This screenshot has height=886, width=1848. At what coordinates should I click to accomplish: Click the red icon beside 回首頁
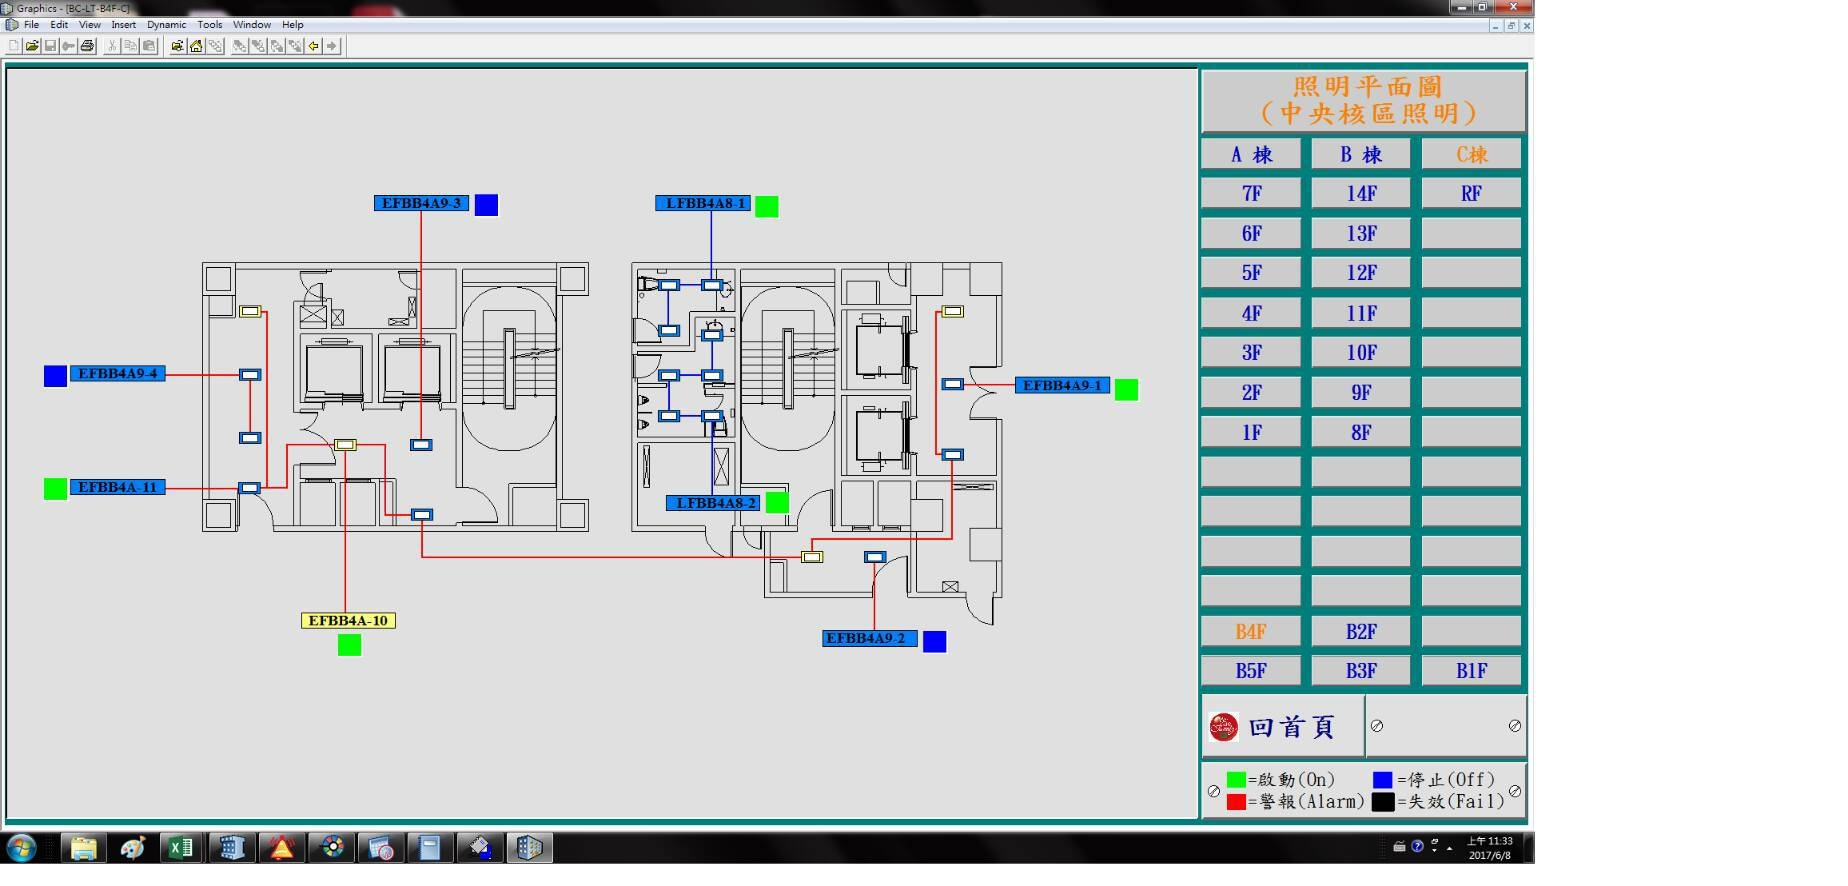click(x=1223, y=727)
